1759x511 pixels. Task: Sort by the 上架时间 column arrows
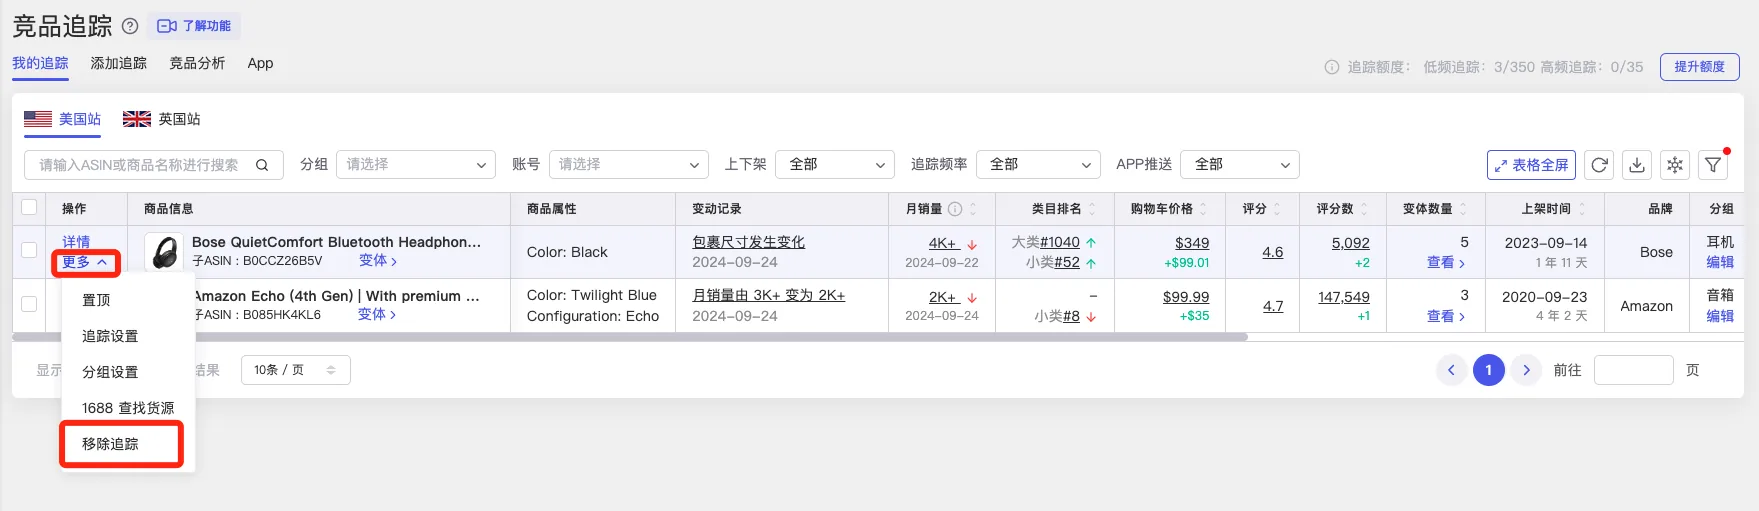1581,209
